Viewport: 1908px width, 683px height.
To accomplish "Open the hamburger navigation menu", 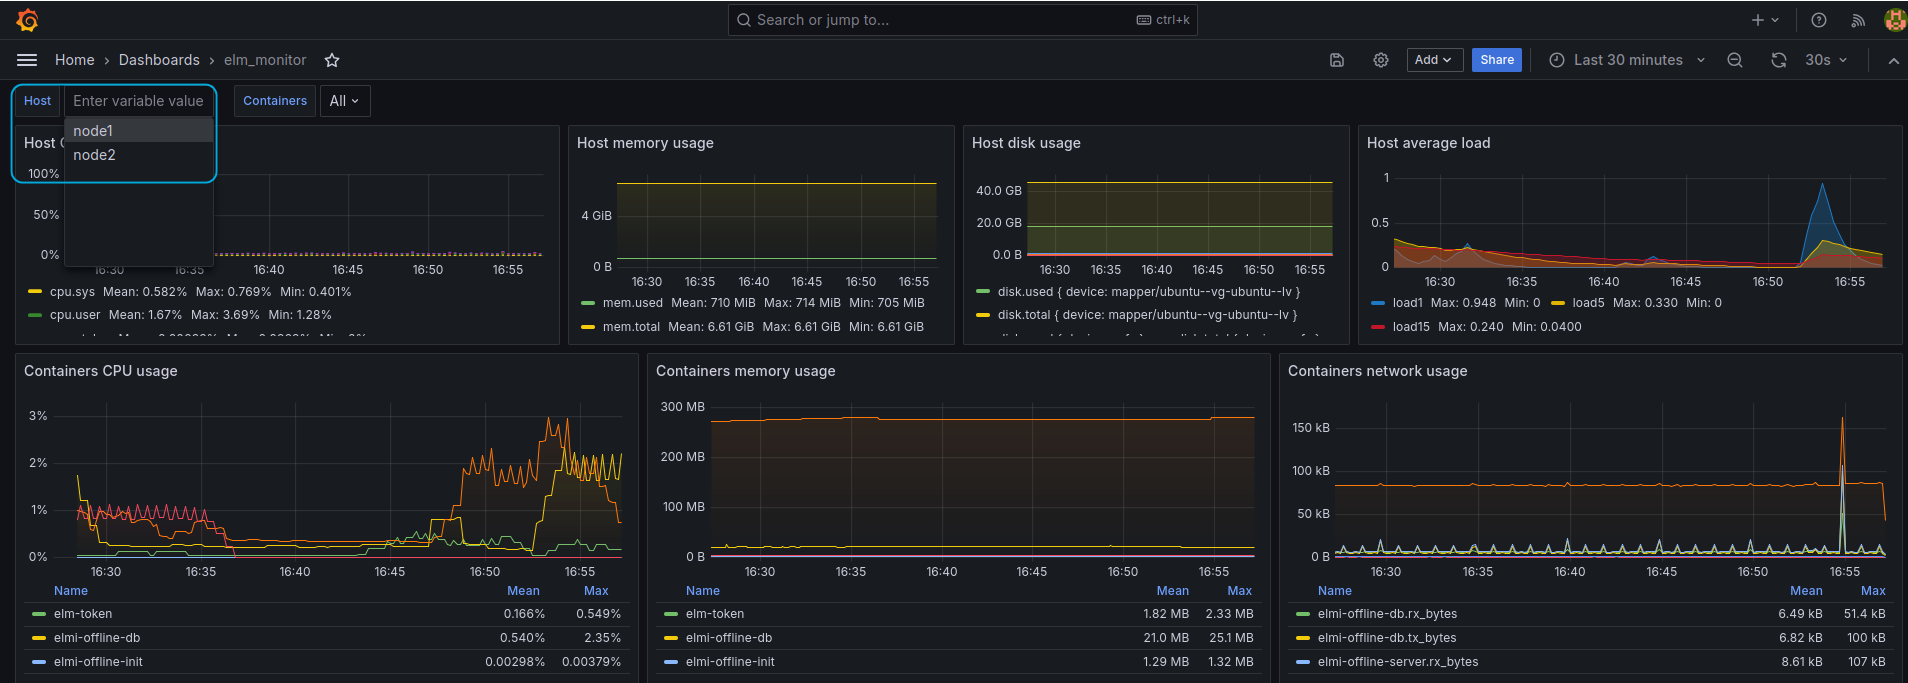I will [x=27, y=60].
